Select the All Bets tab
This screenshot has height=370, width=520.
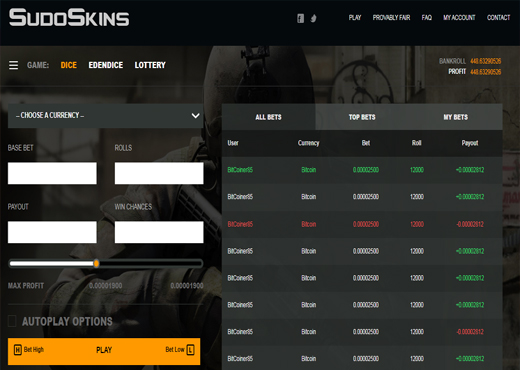268,117
